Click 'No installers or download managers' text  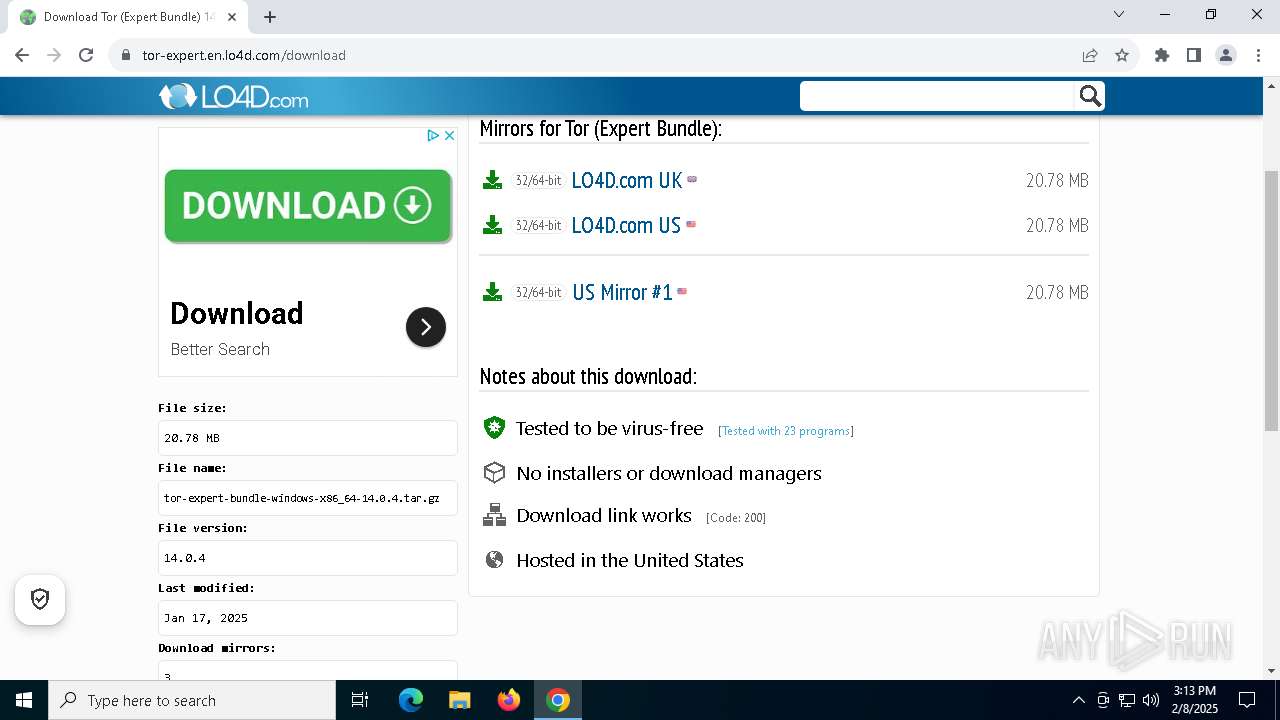pyautogui.click(x=669, y=474)
